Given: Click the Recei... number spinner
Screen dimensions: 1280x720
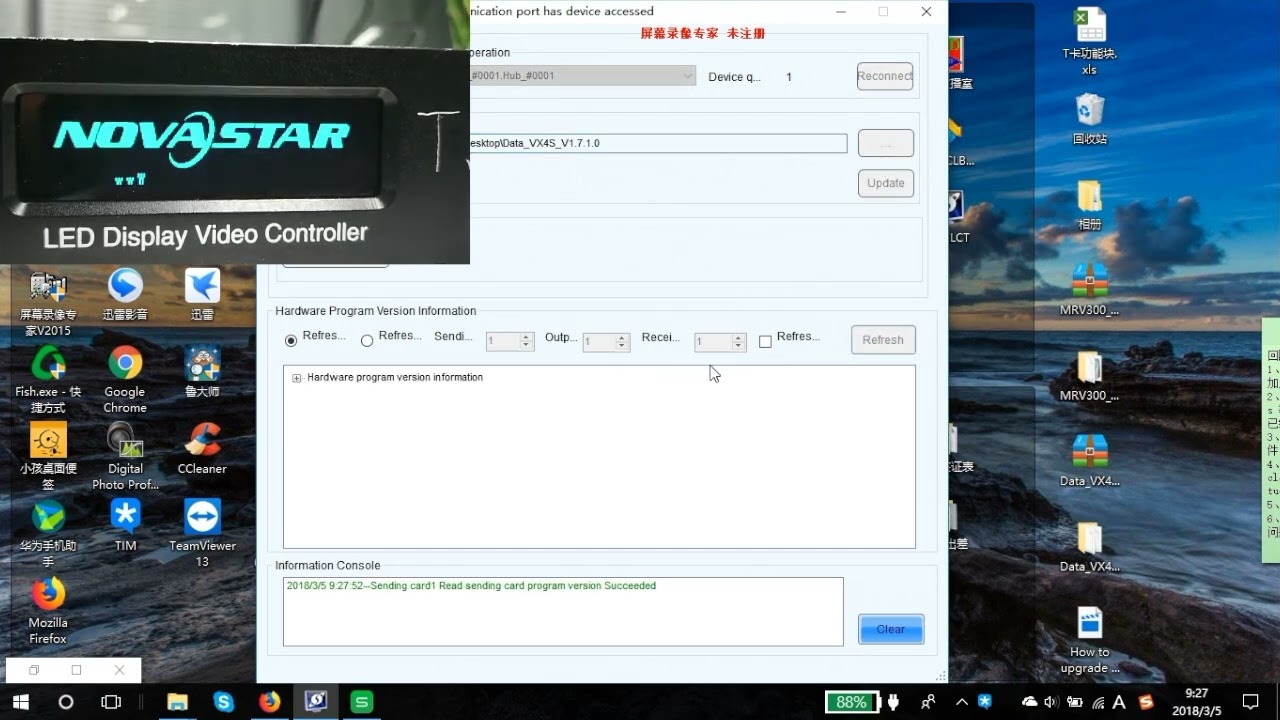Looking at the screenshot, I should pyautogui.click(x=720, y=341).
